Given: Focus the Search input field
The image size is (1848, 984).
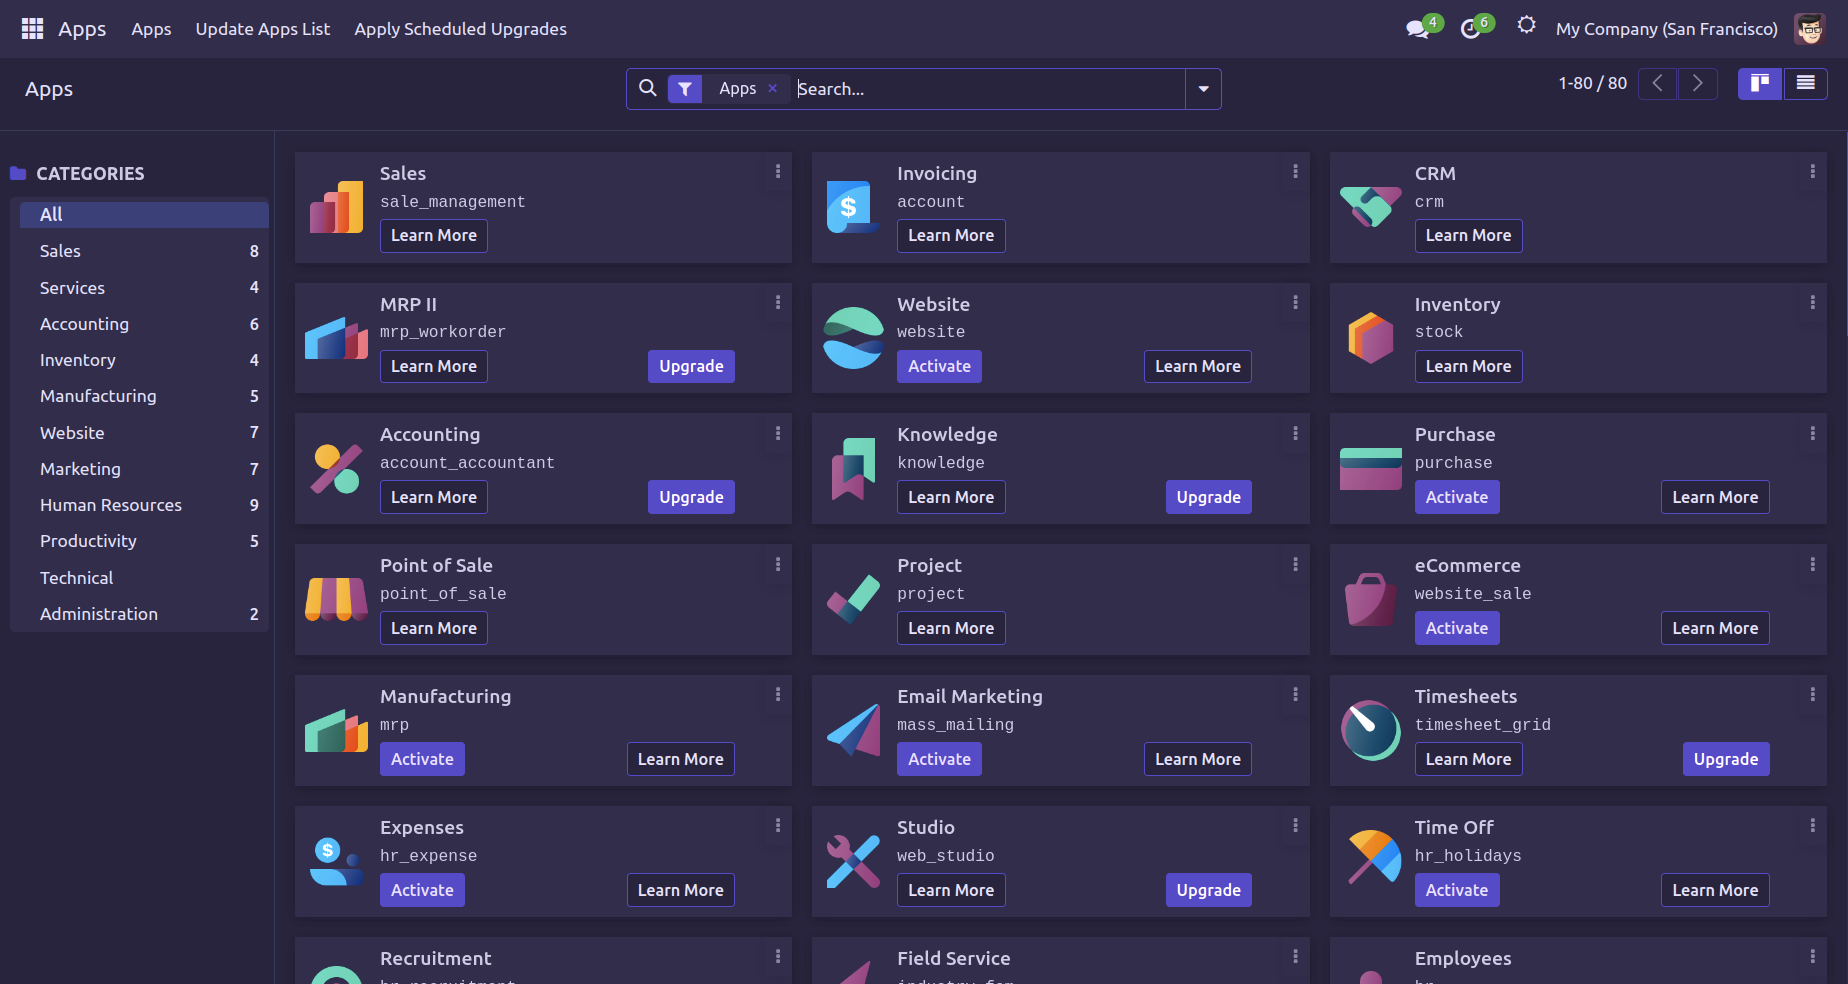Looking at the screenshot, I should 988,89.
